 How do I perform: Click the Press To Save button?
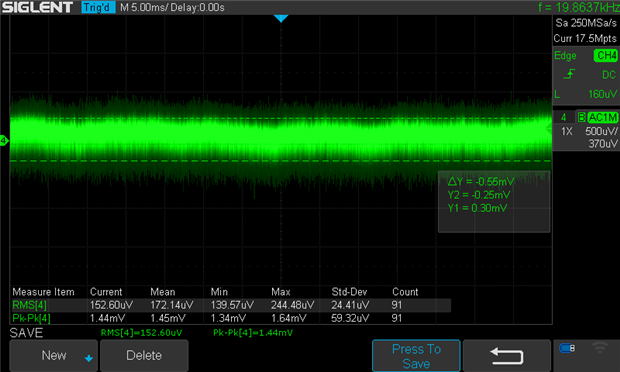[416, 356]
